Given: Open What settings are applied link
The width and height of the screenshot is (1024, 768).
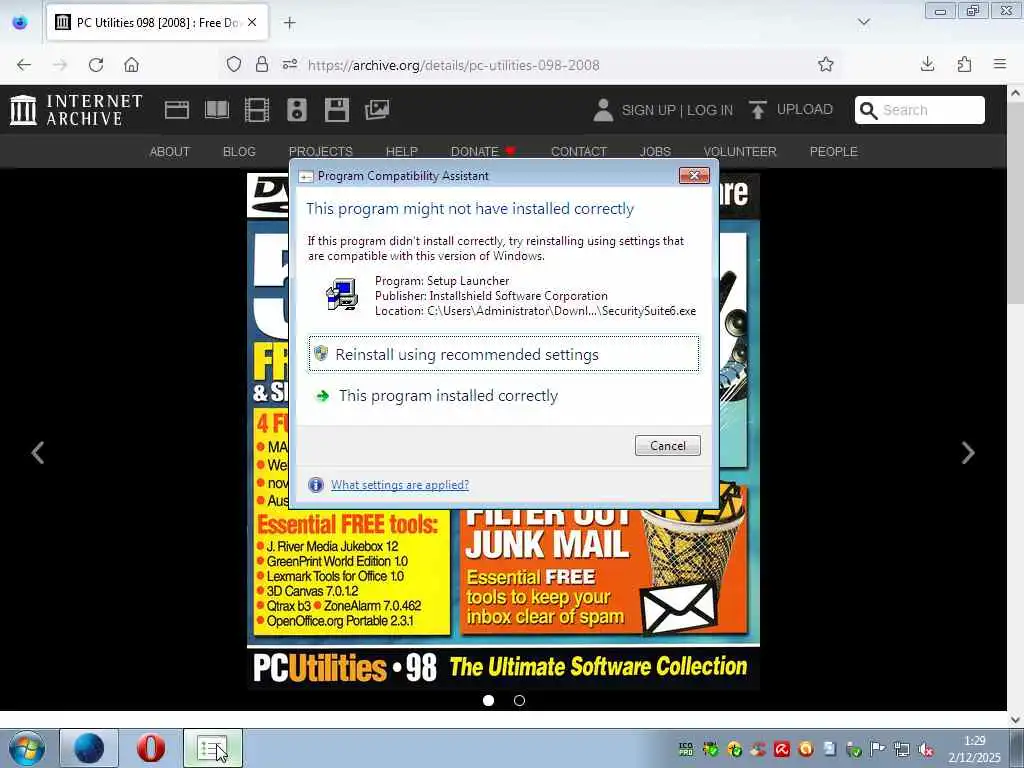Looking at the screenshot, I should coord(400,485).
